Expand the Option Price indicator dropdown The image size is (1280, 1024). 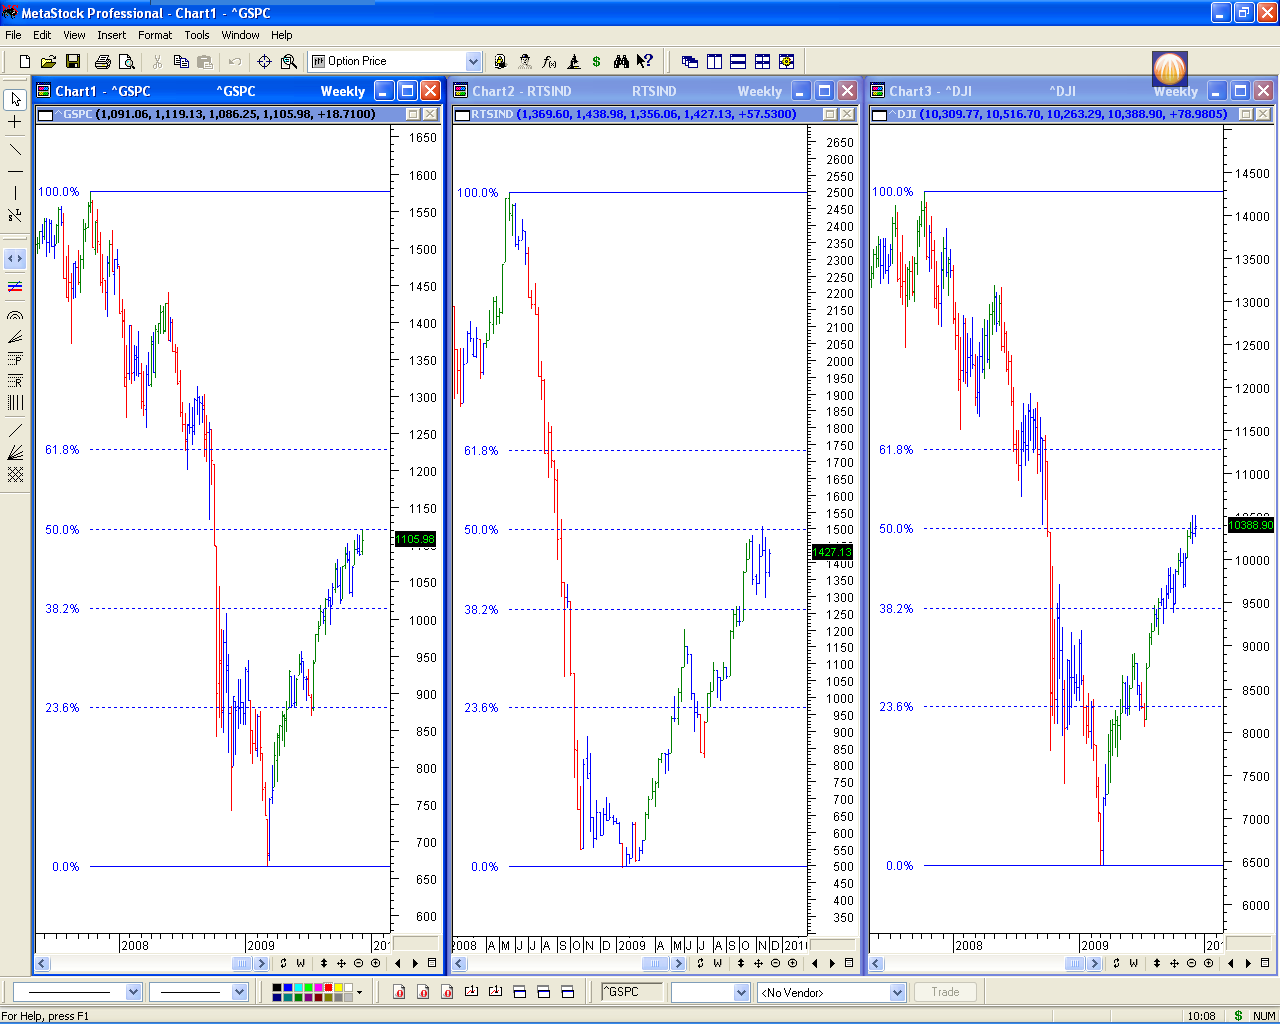473,61
